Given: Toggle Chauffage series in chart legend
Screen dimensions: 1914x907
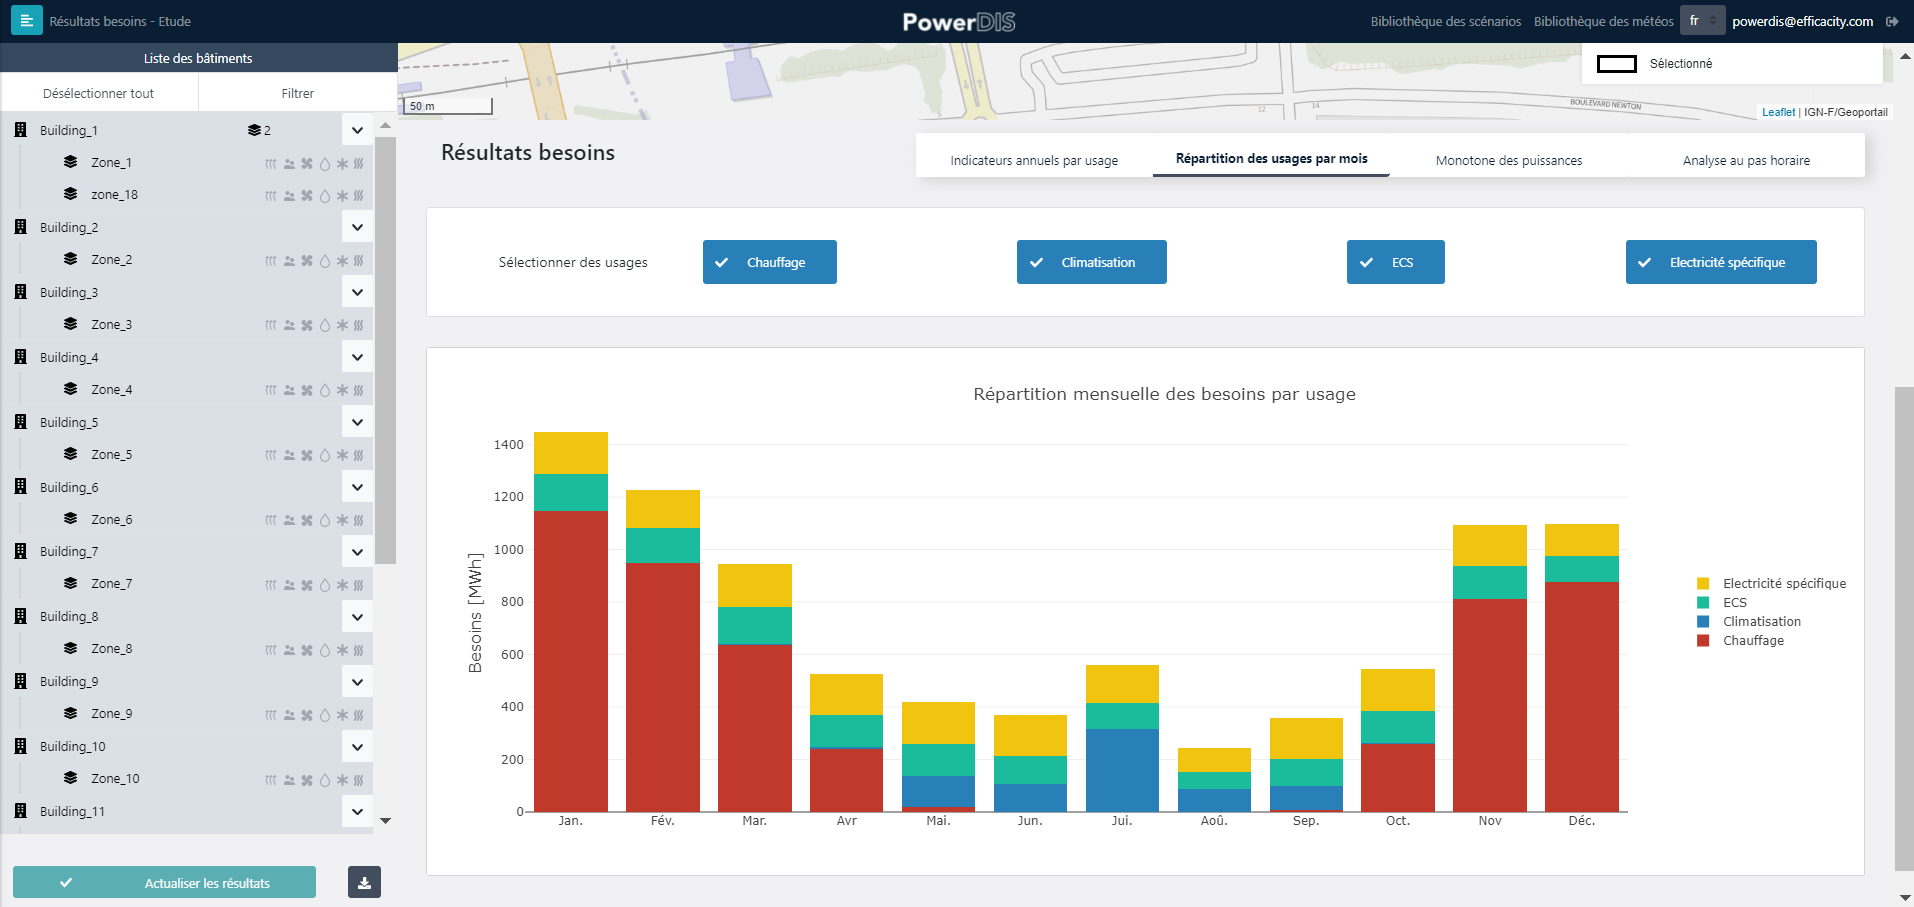Looking at the screenshot, I should pos(1741,640).
